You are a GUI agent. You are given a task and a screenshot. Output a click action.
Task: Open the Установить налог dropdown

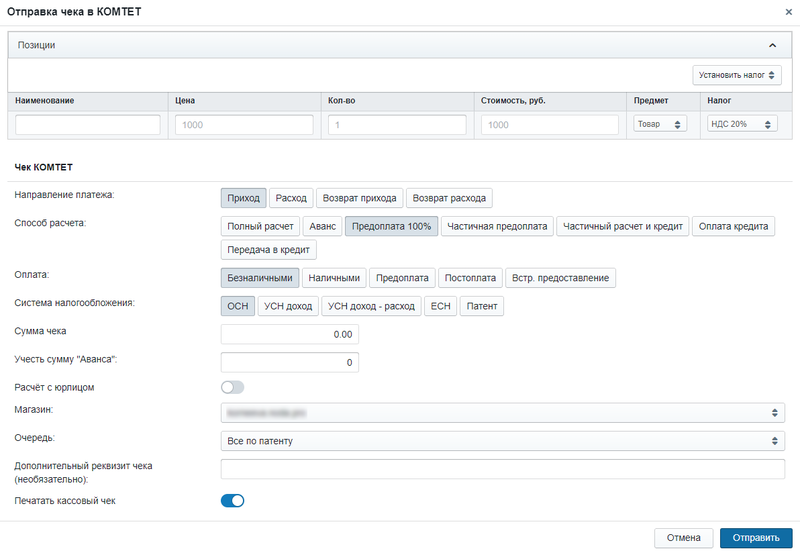tap(737, 75)
